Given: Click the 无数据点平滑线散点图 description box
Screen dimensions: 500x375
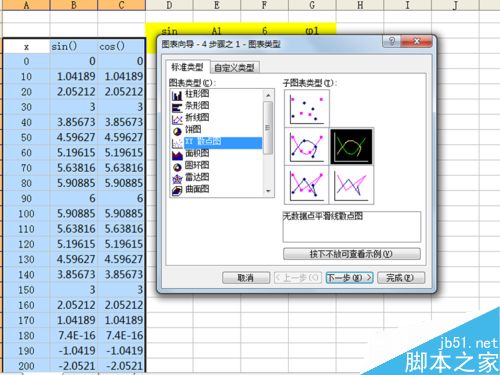Looking at the screenshot, I should (x=352, y=227).
